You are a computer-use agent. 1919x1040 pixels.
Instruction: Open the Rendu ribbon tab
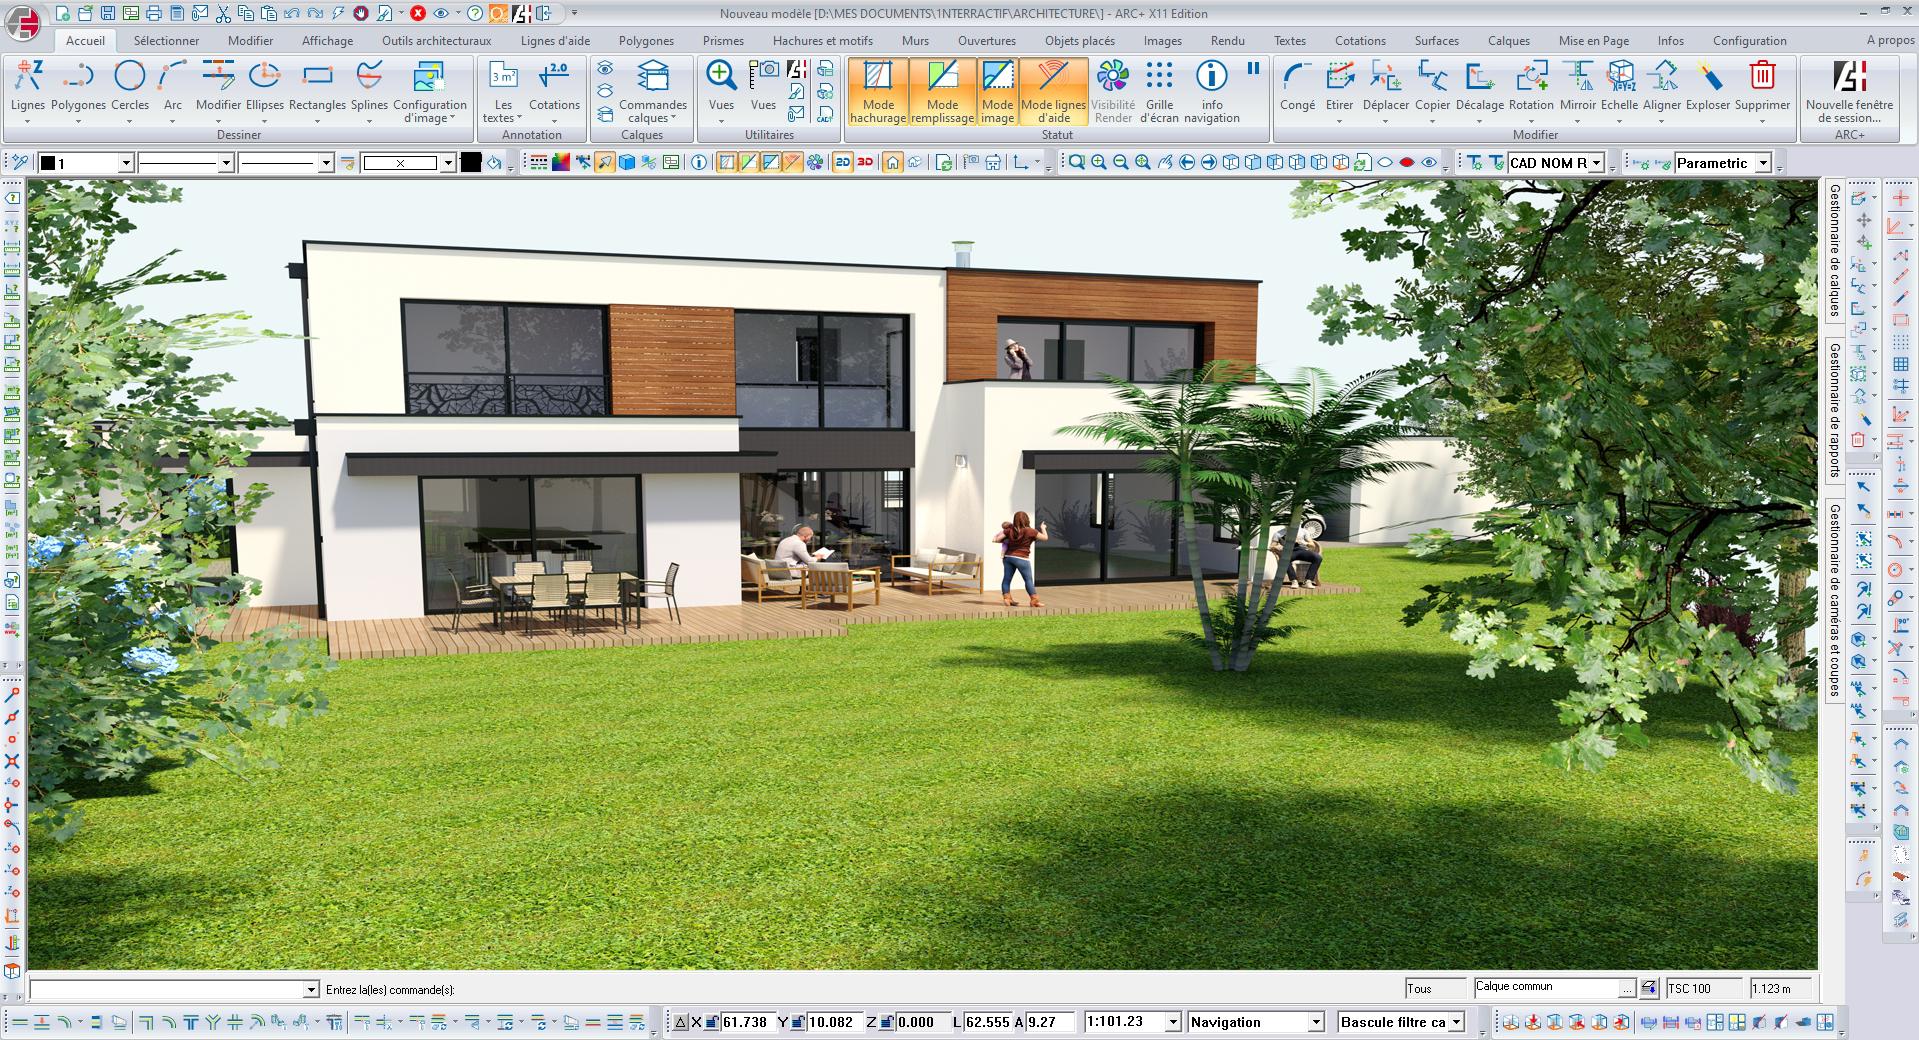pos(1227,41)
